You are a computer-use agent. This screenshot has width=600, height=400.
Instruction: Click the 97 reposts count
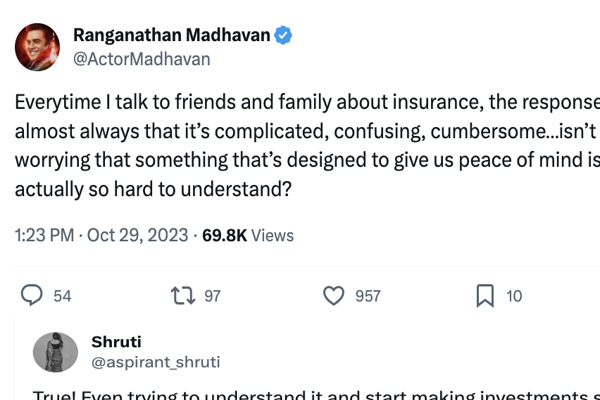pyautogui.click(x=212, y=296)
